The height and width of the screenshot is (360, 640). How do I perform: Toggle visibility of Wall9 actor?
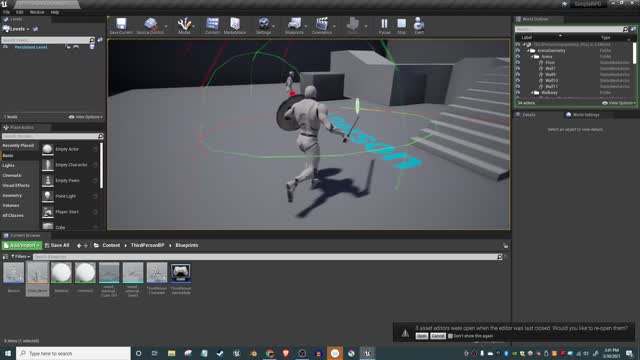518,75
